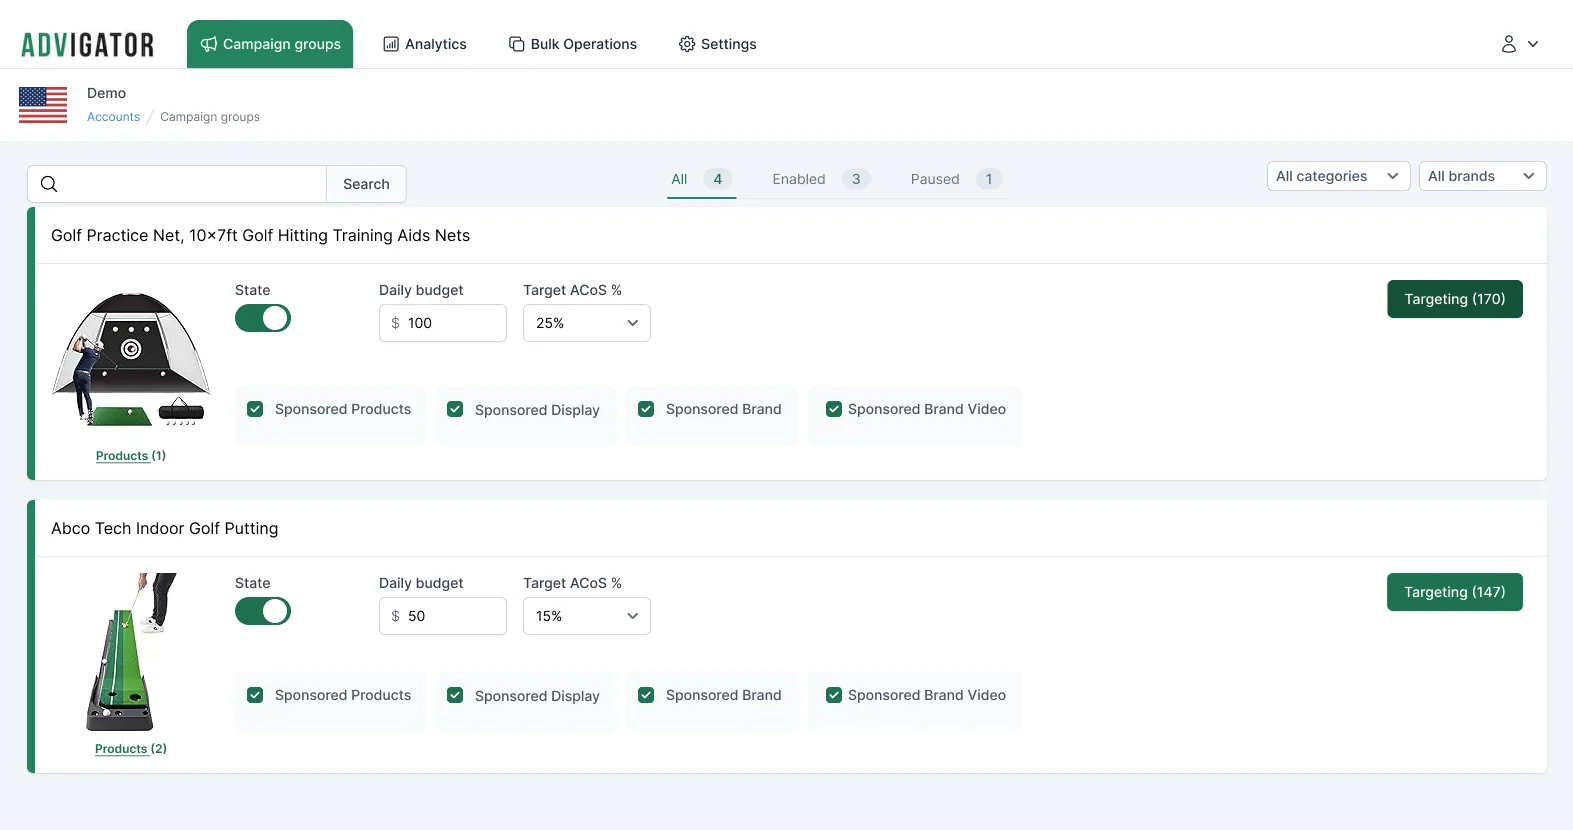Open Bulk Operations via its copy icon
Image resolution: width=1573 pixels, height=830 pixels.
[517, 44]
